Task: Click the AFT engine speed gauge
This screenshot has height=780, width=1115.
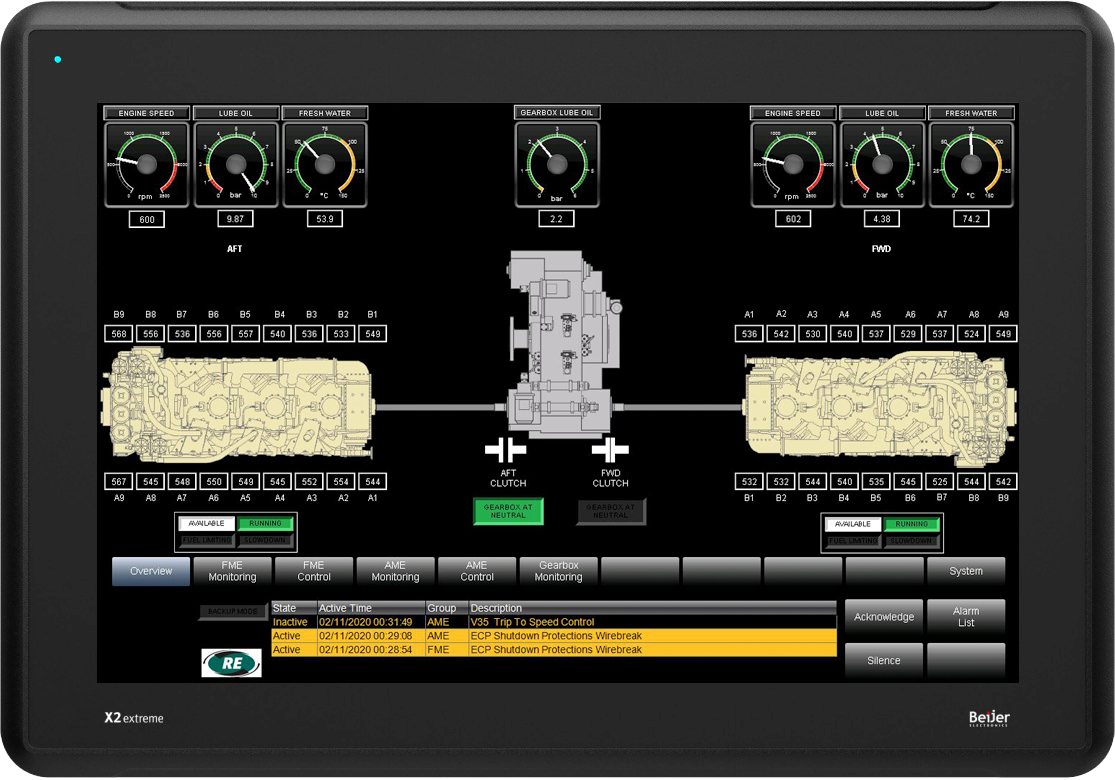Action: 146,164
